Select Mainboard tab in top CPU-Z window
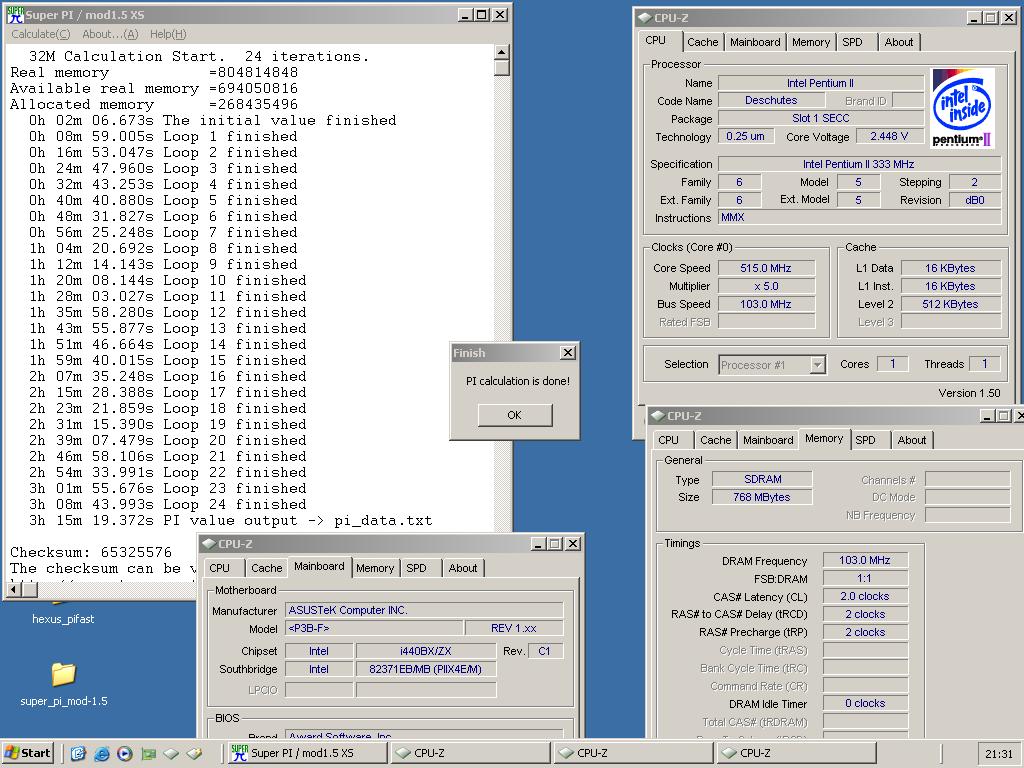The image size is (1024, 768). [755, 42]
